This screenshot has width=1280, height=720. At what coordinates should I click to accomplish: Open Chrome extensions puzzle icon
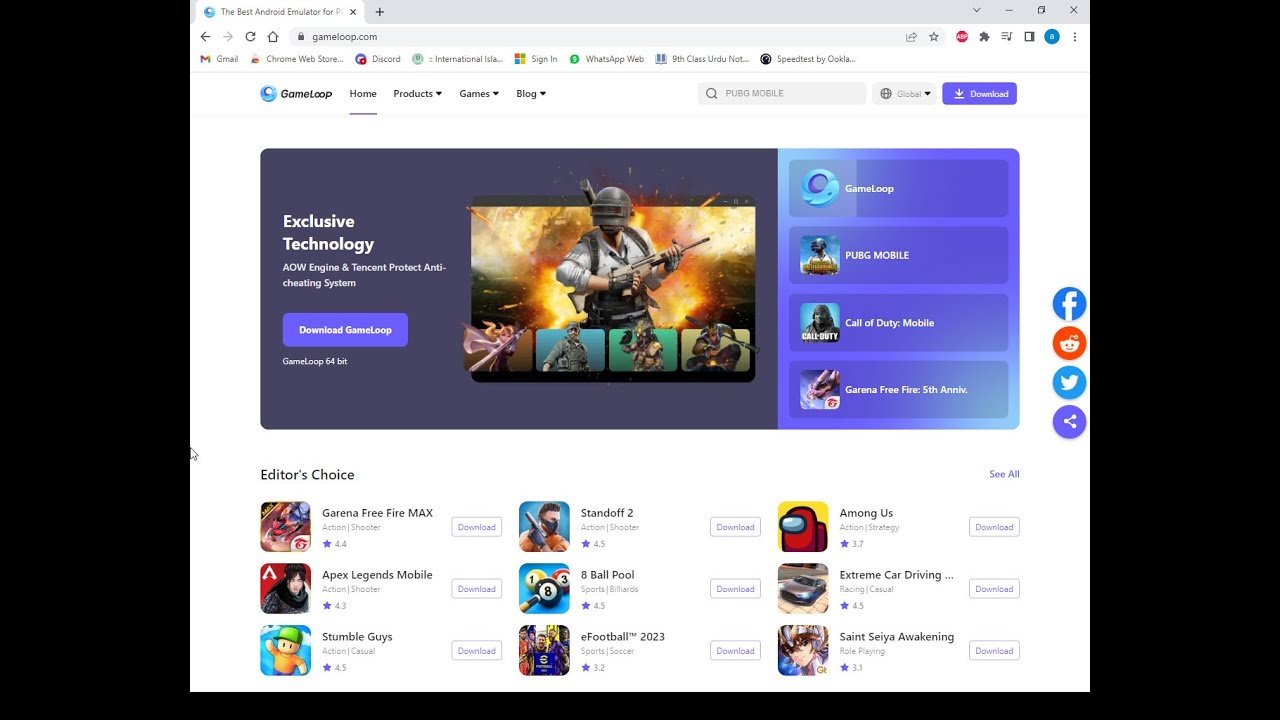coord(984,37)
